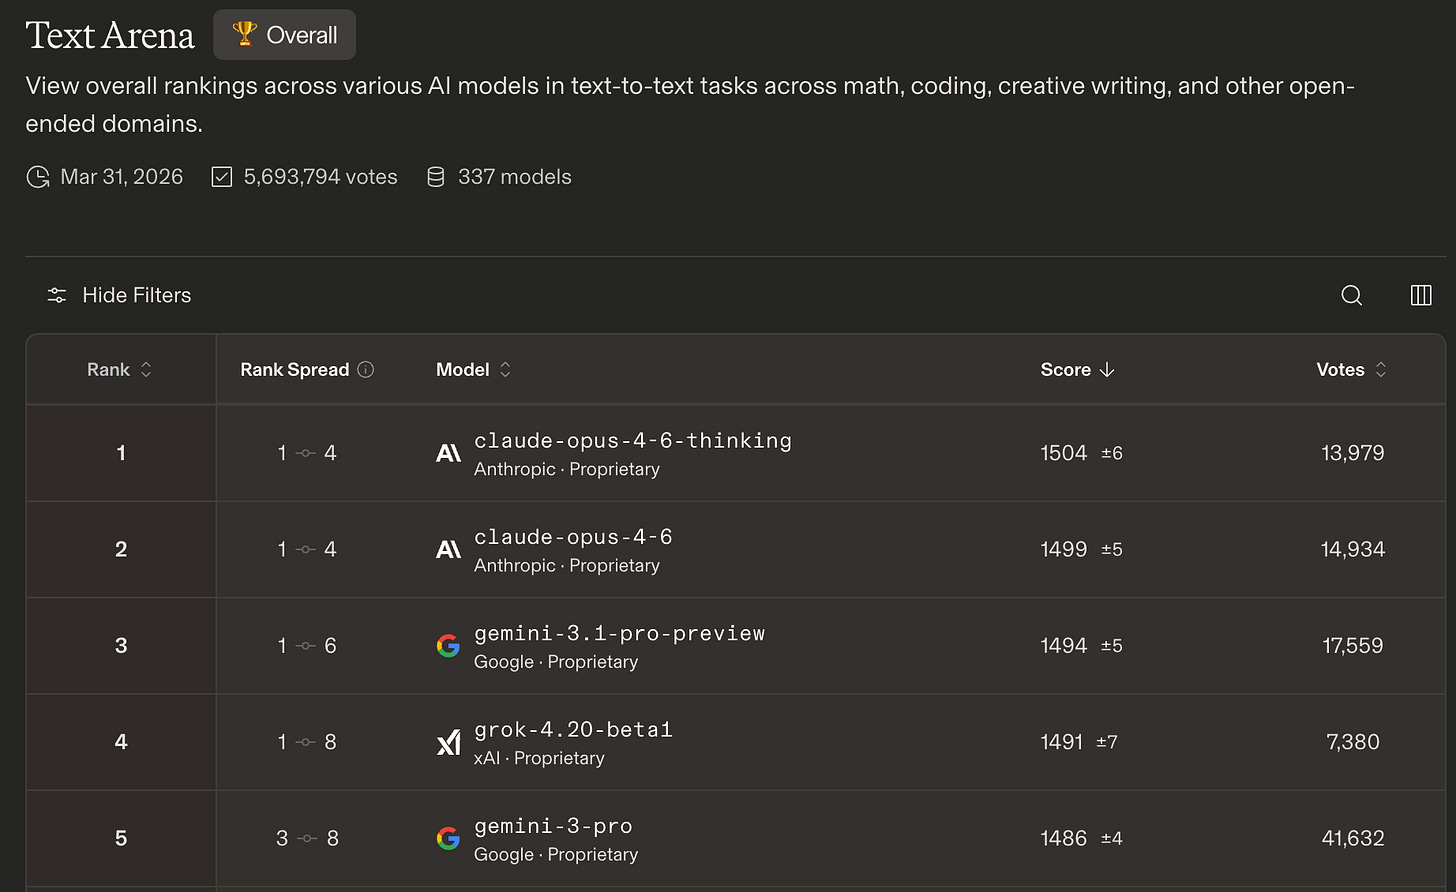1456x892 pixels.
Task: Open the gemini-3-pro model entry
Action: 553,826
